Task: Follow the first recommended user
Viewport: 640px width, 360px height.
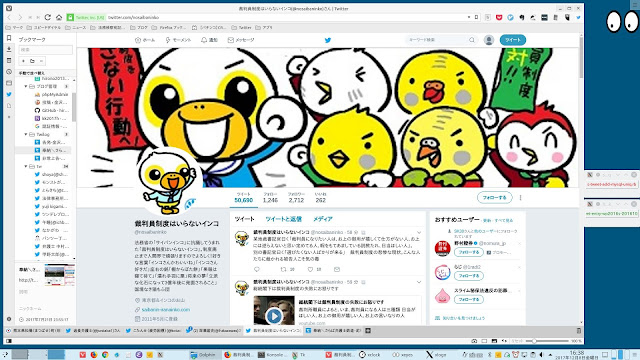Action: point(469,252)
